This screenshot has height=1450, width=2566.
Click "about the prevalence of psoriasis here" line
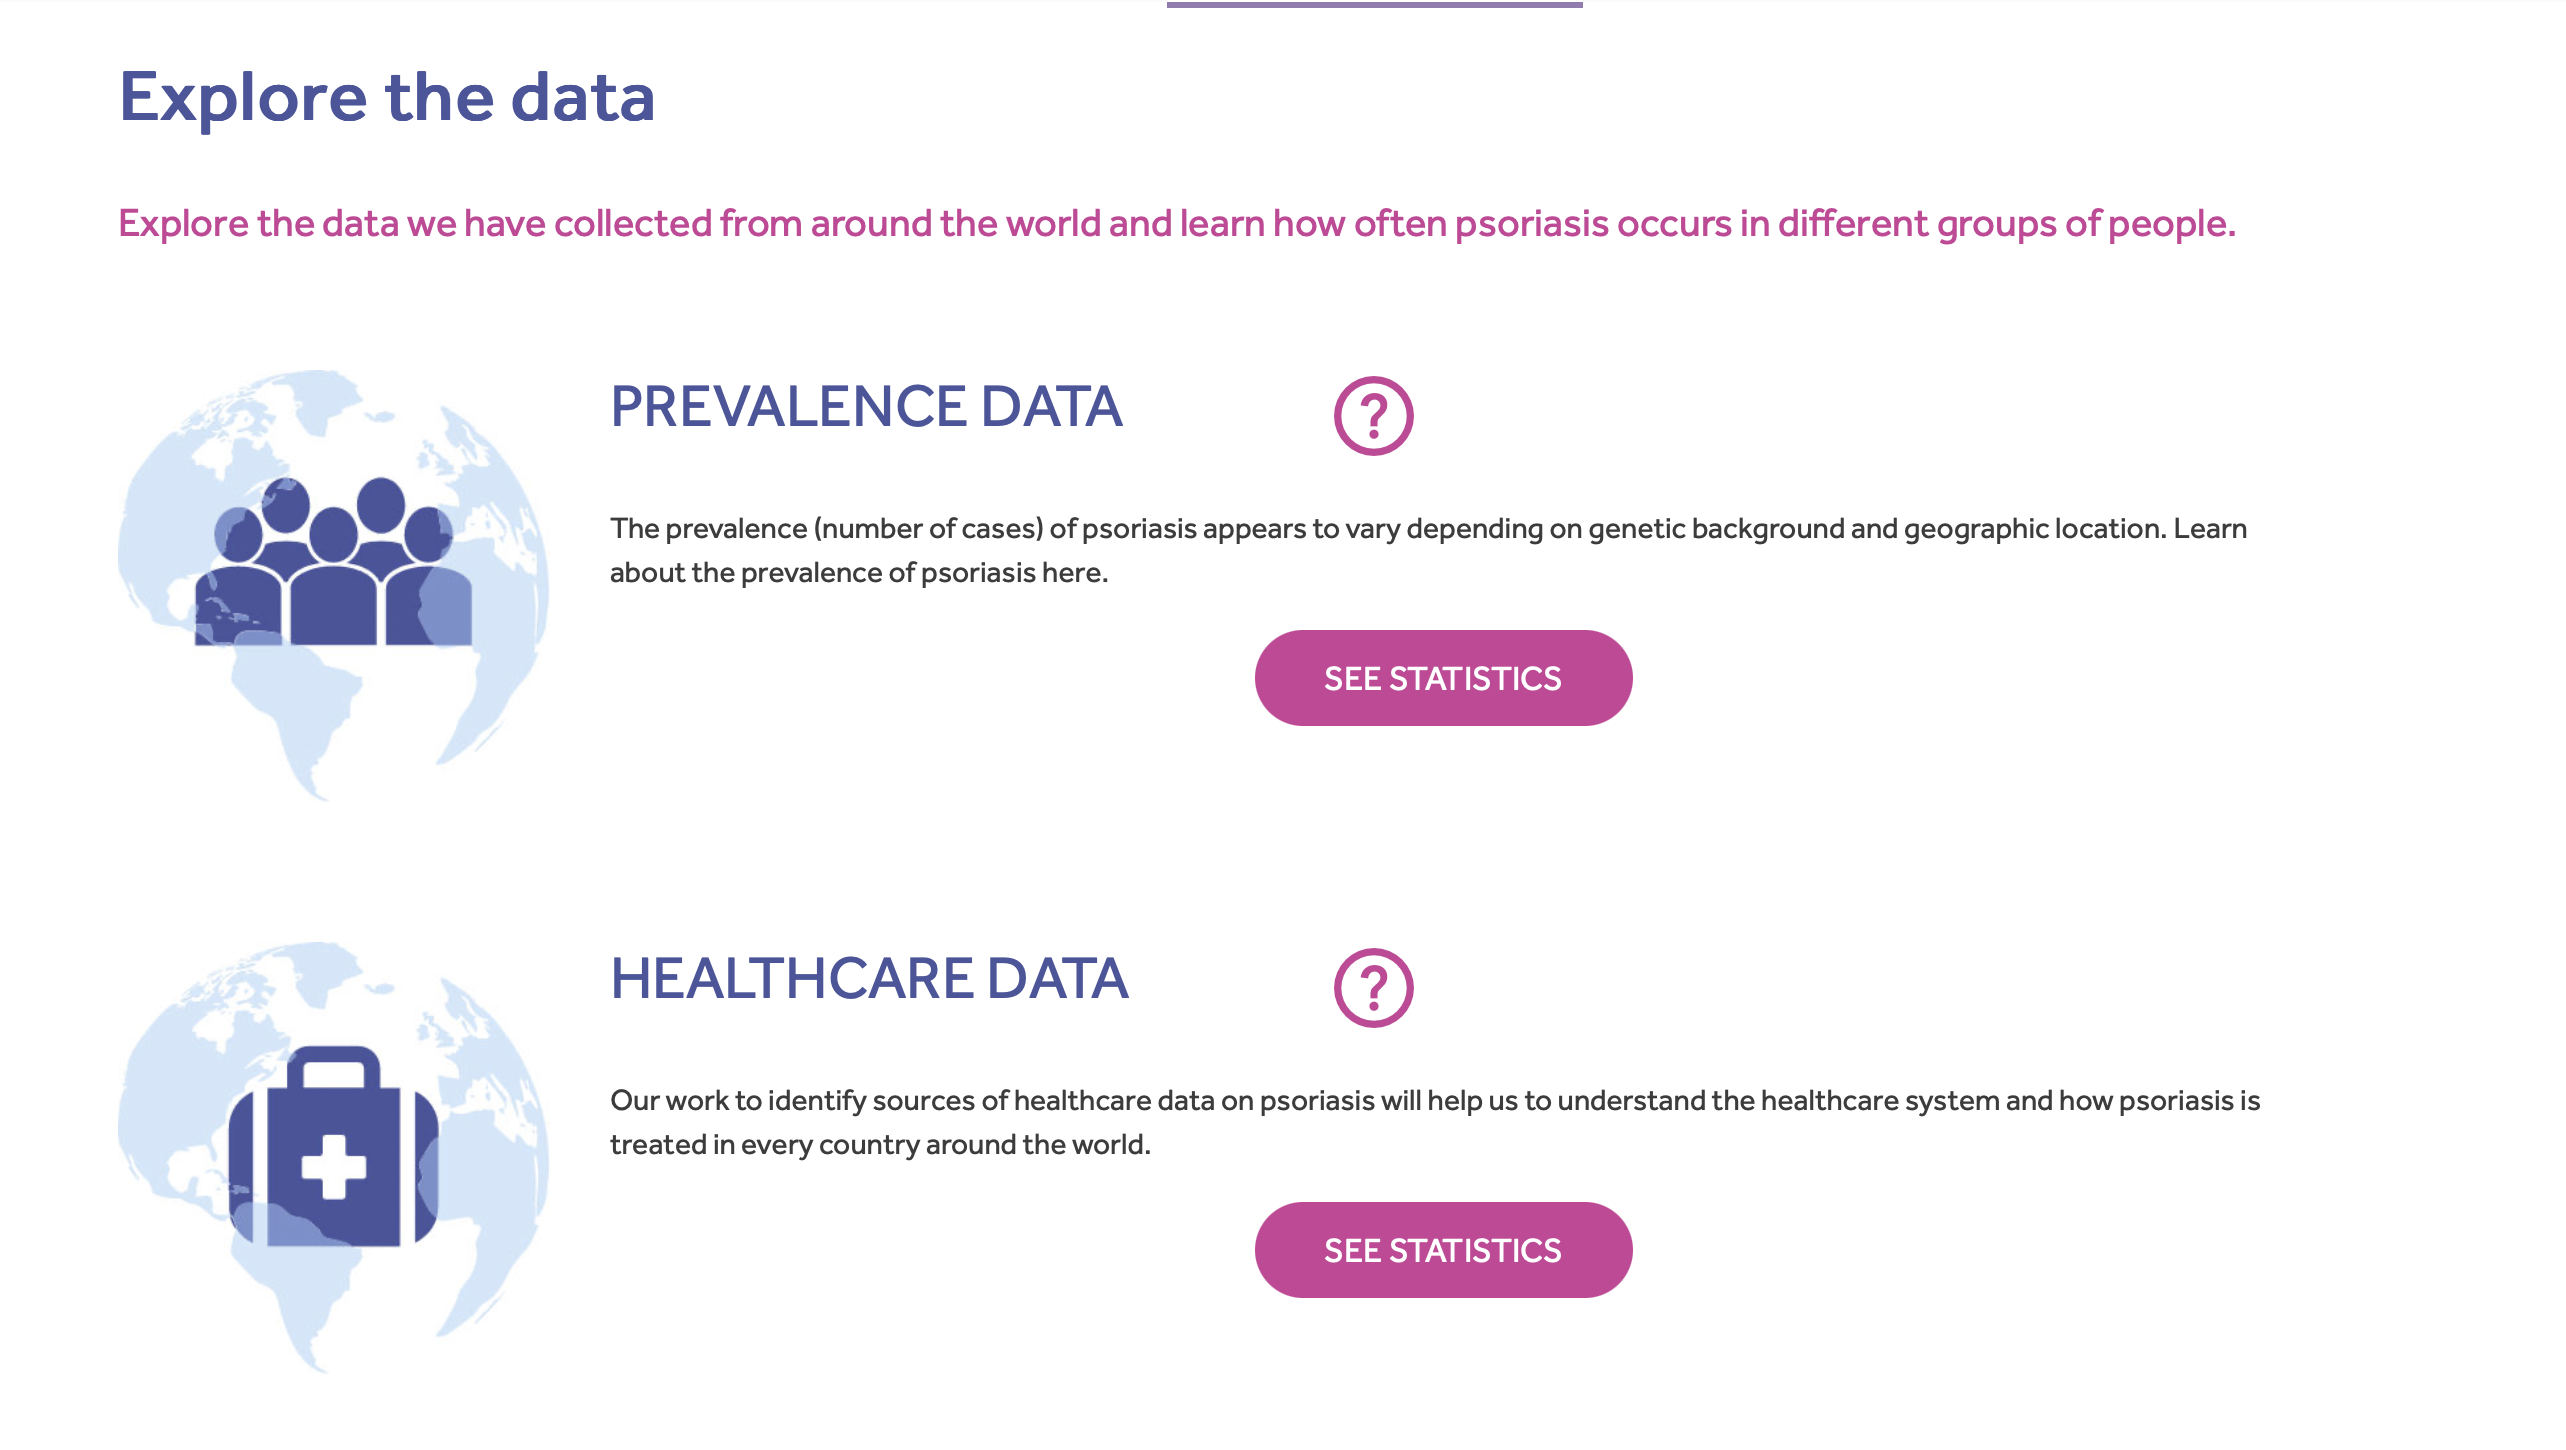858,573
